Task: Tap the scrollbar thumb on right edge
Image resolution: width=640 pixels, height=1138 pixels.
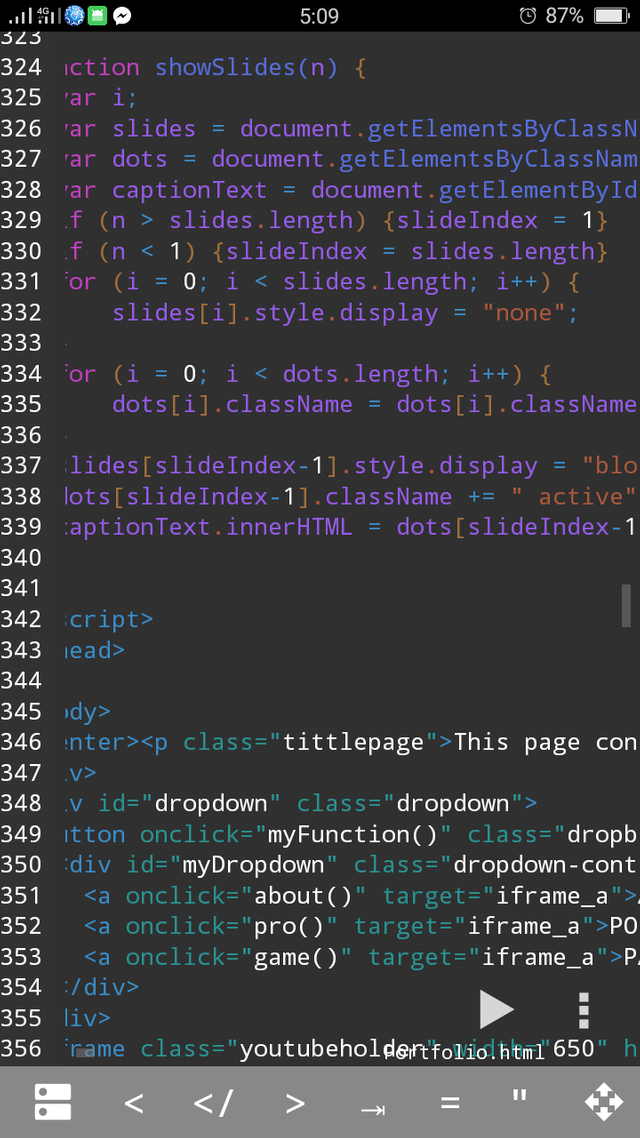Action: [x=625, y=605]
